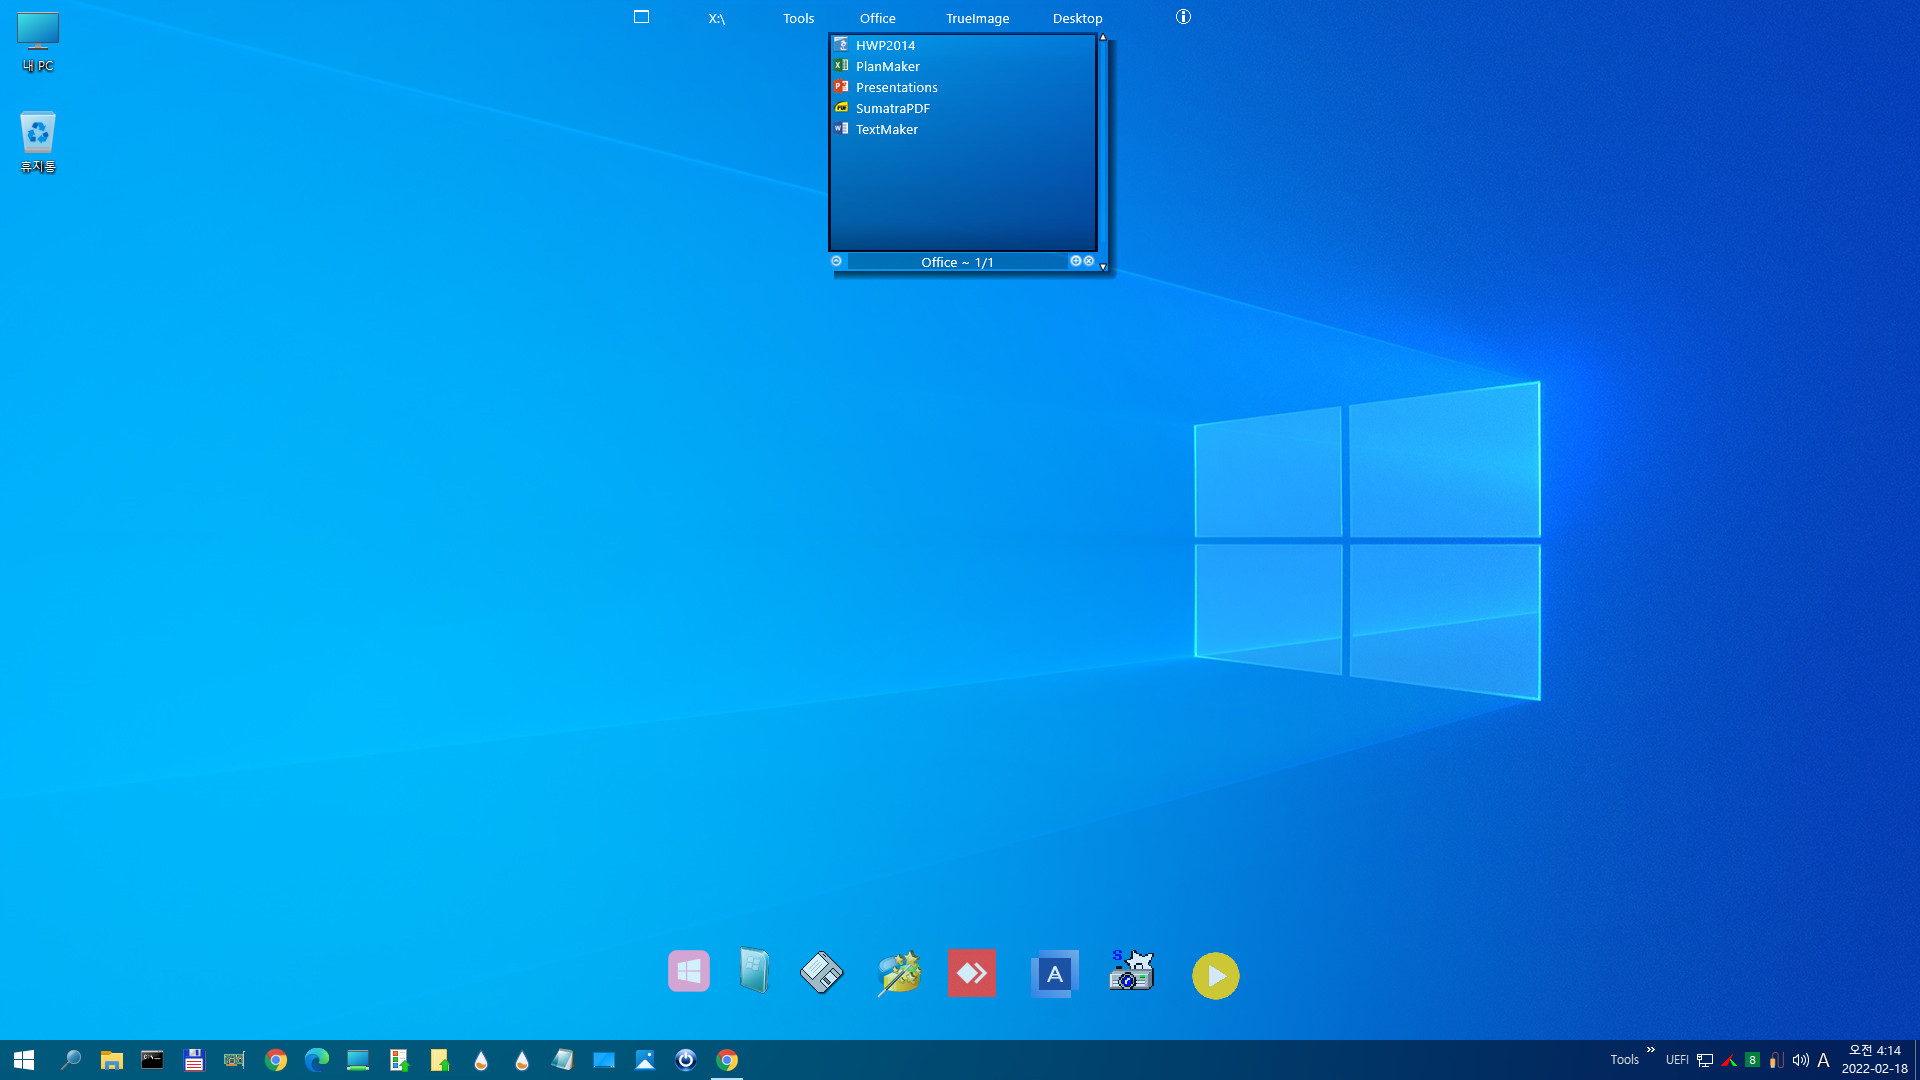Image resolution: width=1920 pixels, height=1080 pixels.
Task: Click the green PlanMaker spreadsheet icon
Action: pos(841,66)
